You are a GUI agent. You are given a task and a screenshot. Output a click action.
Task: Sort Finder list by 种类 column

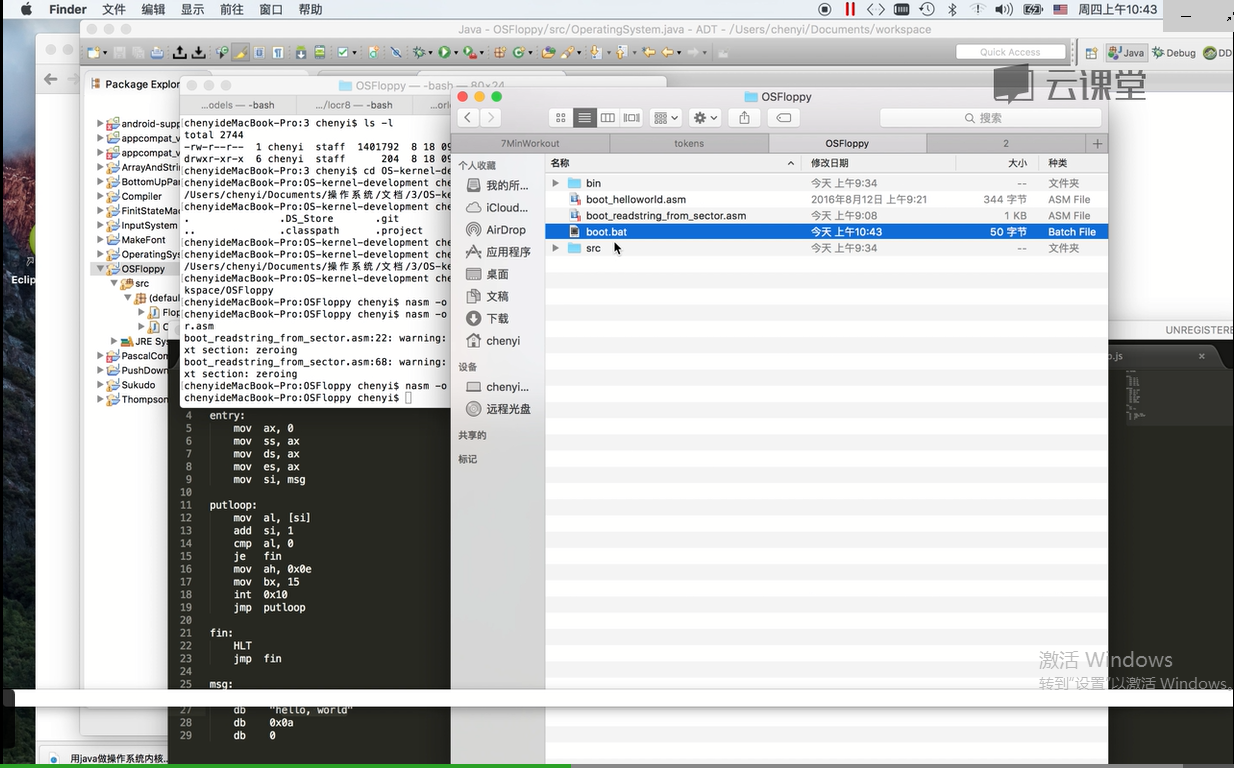click(1073, 163)
